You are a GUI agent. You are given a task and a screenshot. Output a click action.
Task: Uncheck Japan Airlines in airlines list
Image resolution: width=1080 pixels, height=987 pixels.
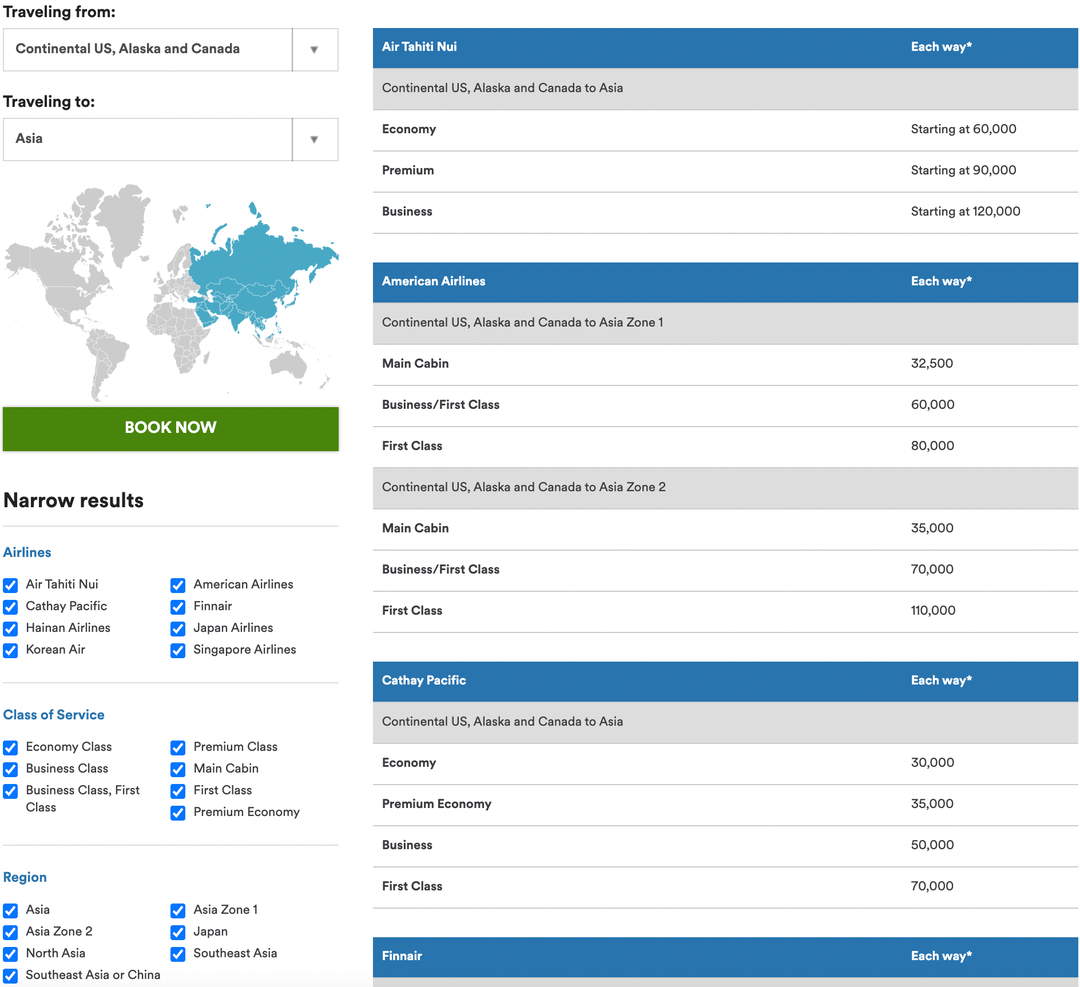177,628
